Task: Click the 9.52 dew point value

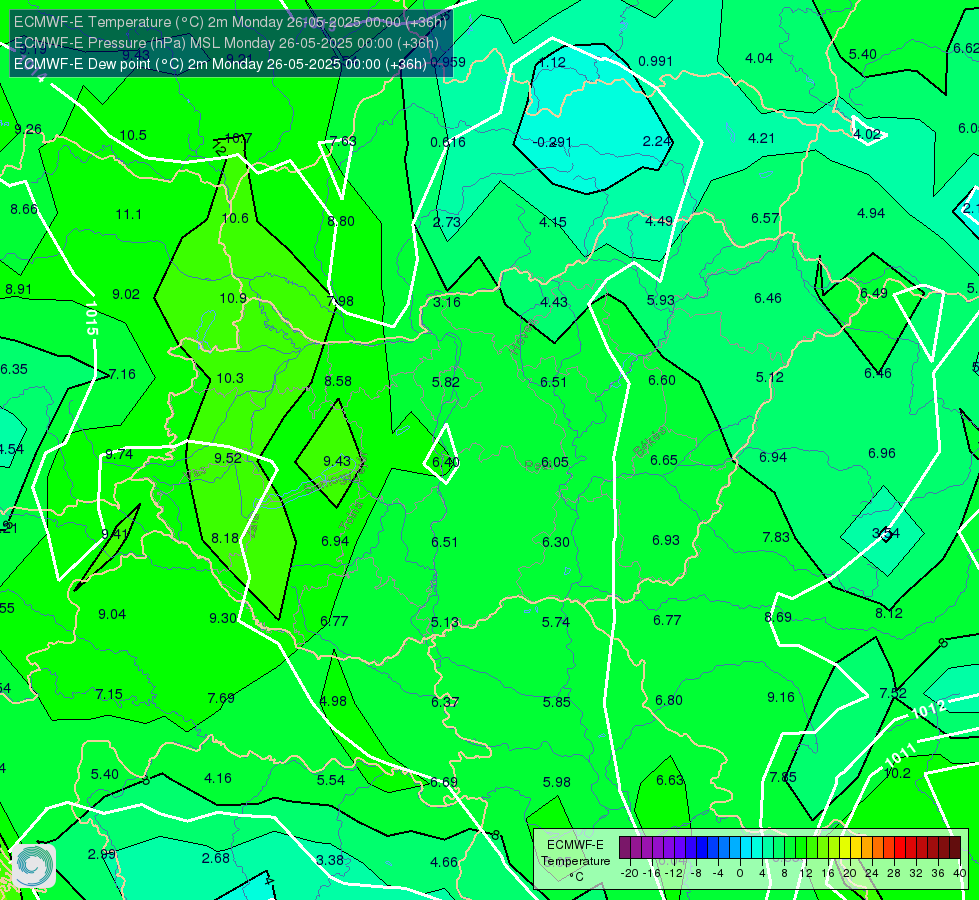Action: 228,458
